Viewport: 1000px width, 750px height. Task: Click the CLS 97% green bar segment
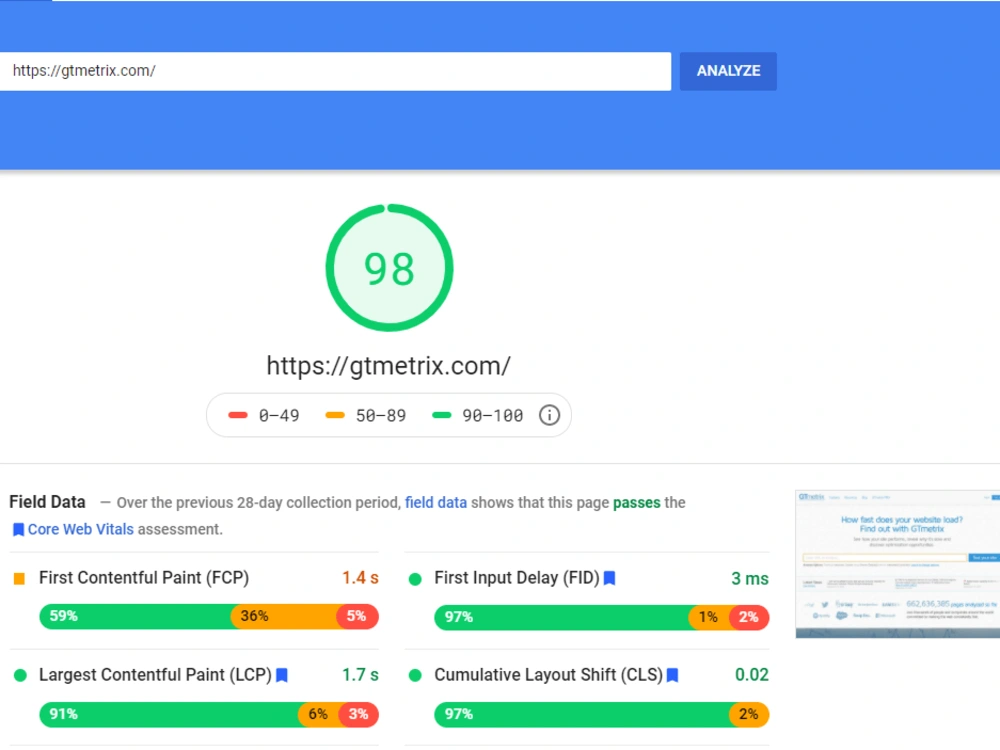582,714
